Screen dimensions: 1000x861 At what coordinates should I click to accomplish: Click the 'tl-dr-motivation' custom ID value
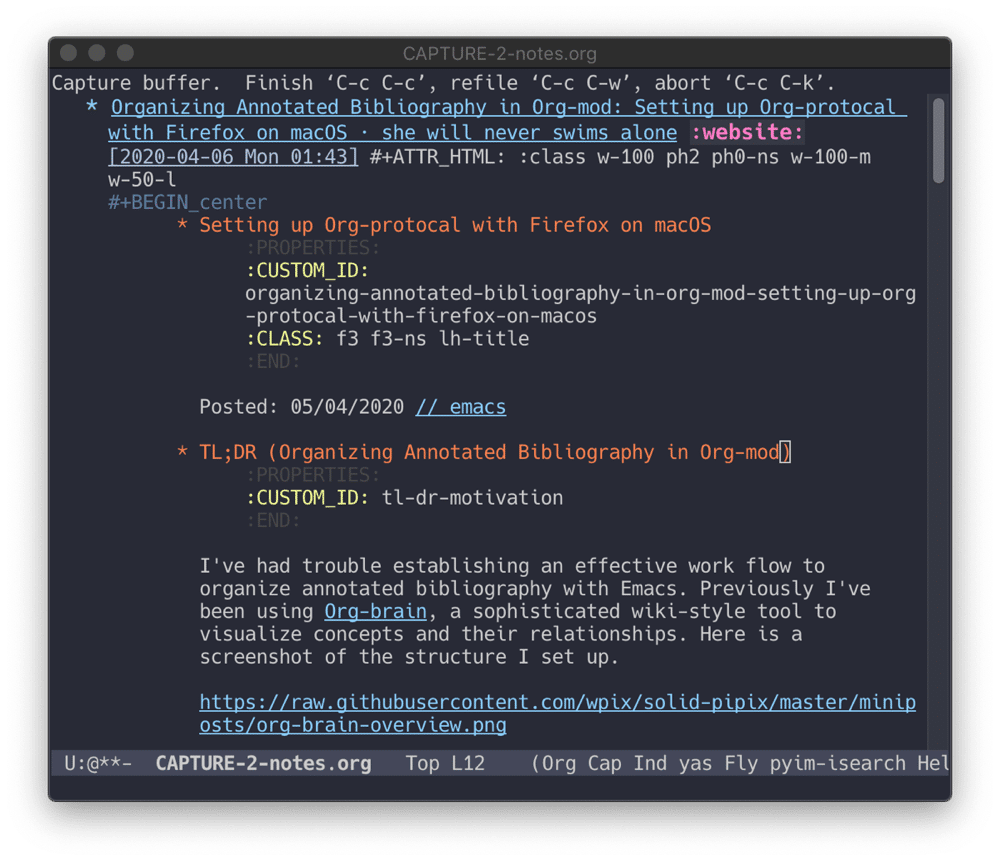[473, 497]
